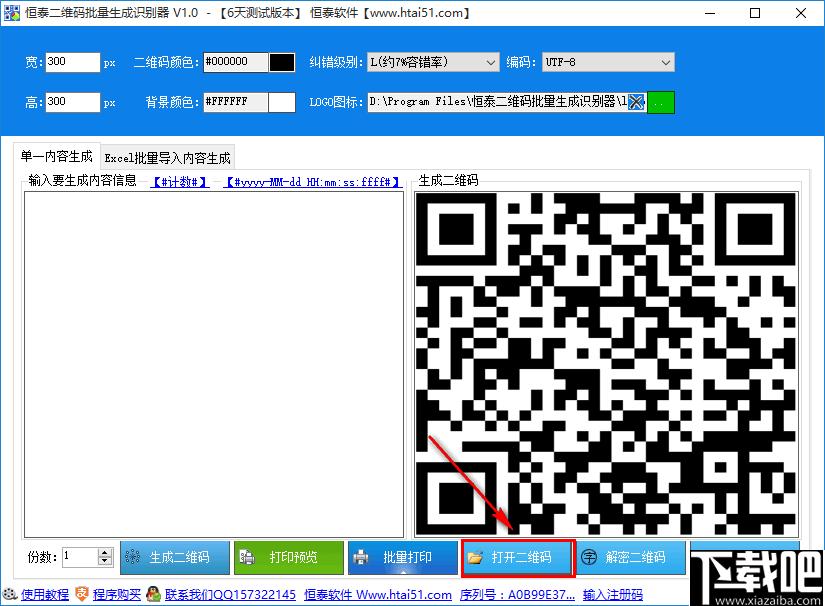Open 打印预览 print preview
The image size is (825, 606).
point(289,558)
